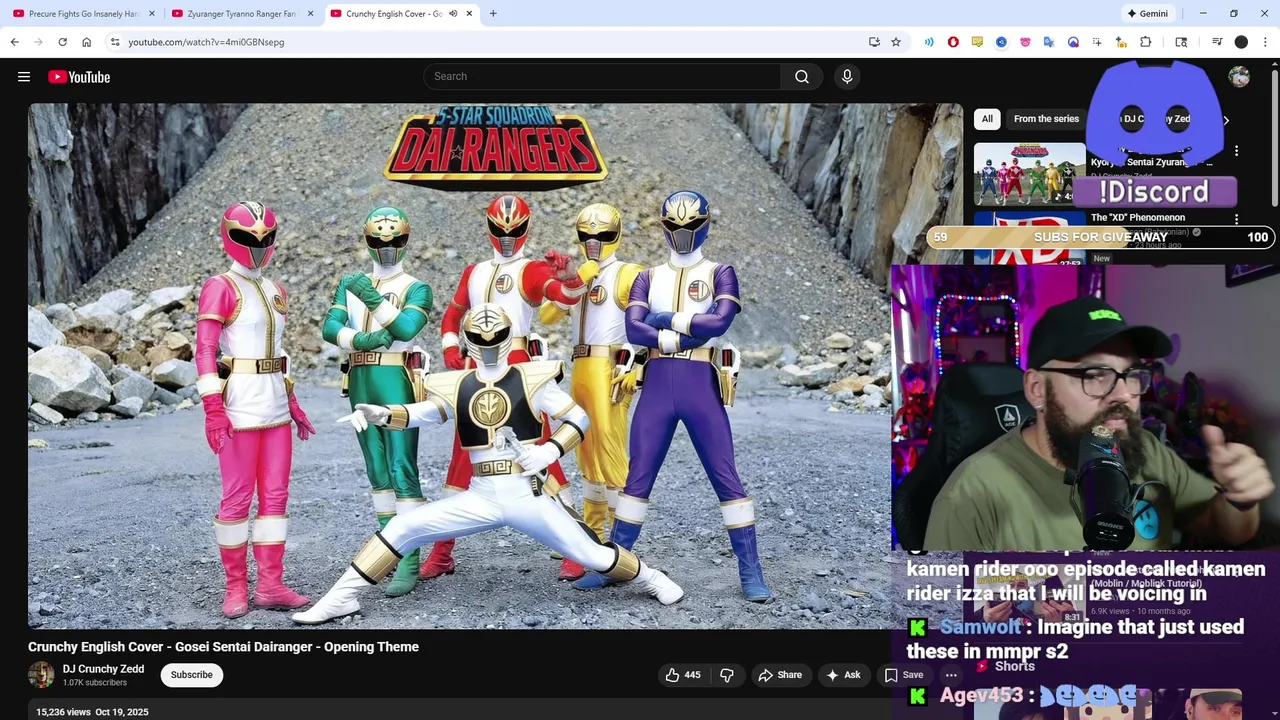Open the YouTube account avatar menu
1280x720 pixels.
pyautogui.click(x=1239, y=77)
